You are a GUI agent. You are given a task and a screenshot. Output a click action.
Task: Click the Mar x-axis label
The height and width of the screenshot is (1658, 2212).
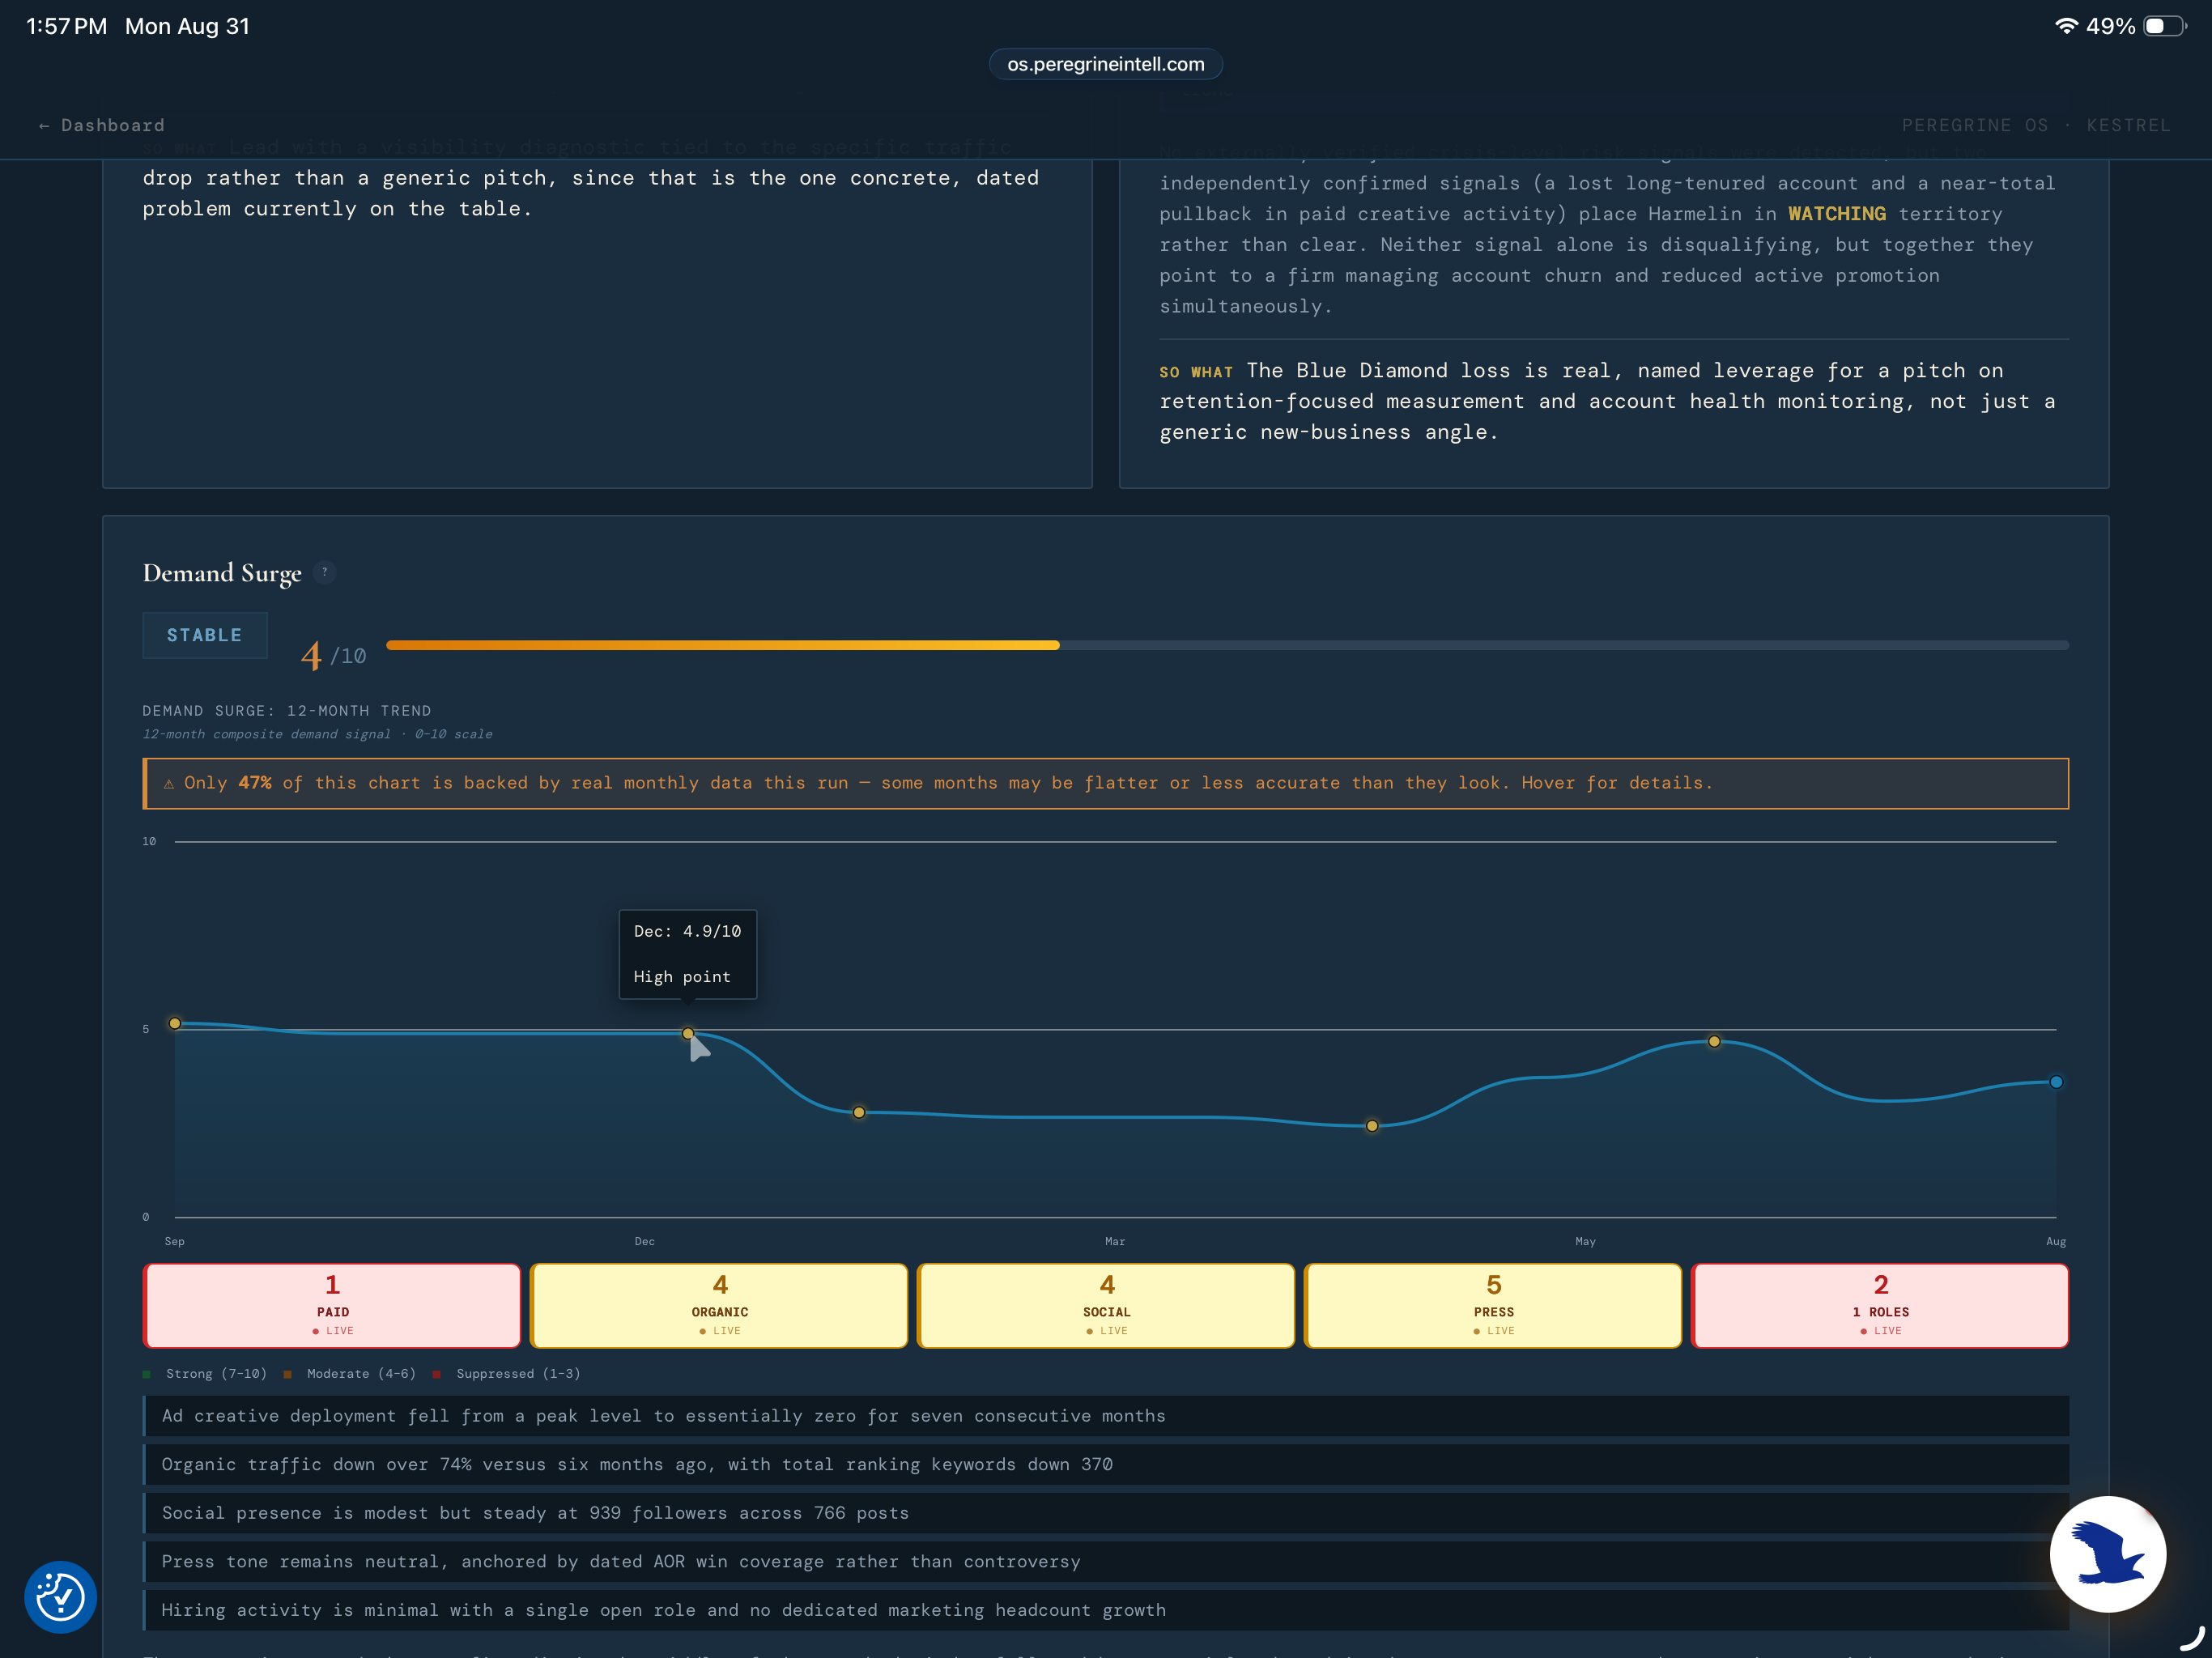pos(1115,1241)
